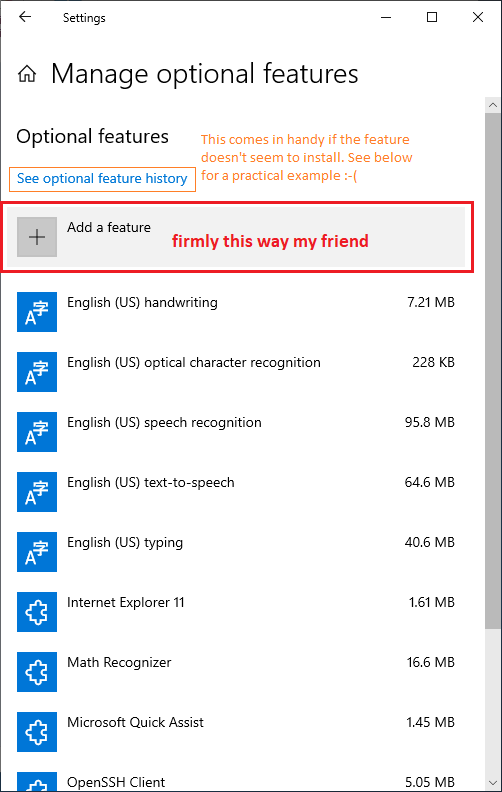Expand the English (US) typing entry
Viewport: 502px width, 792px height.
coord(236,552)
